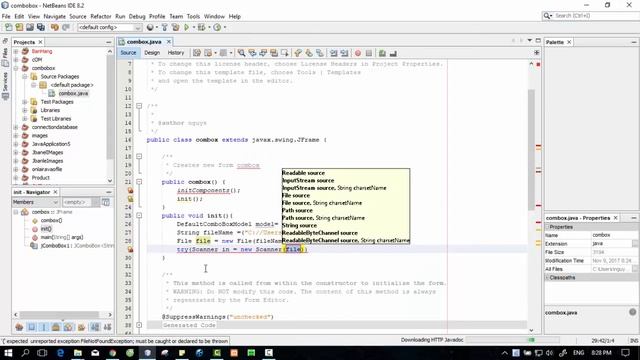Switch to the History view tab

(x=176, y=53)
